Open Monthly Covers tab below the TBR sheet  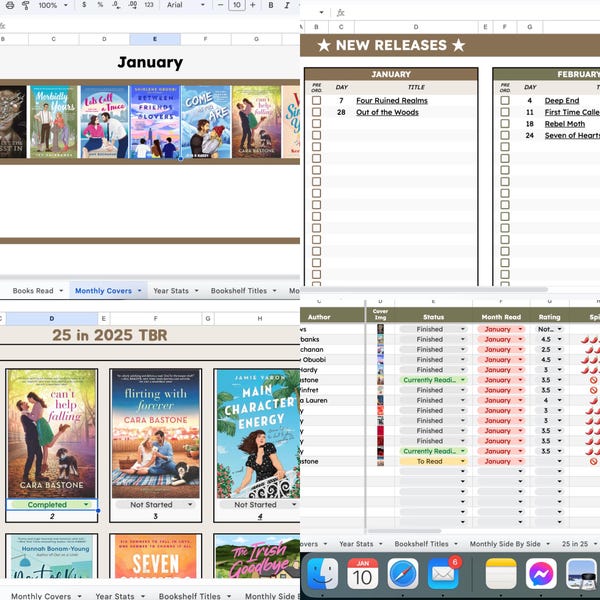coord(41,595)
